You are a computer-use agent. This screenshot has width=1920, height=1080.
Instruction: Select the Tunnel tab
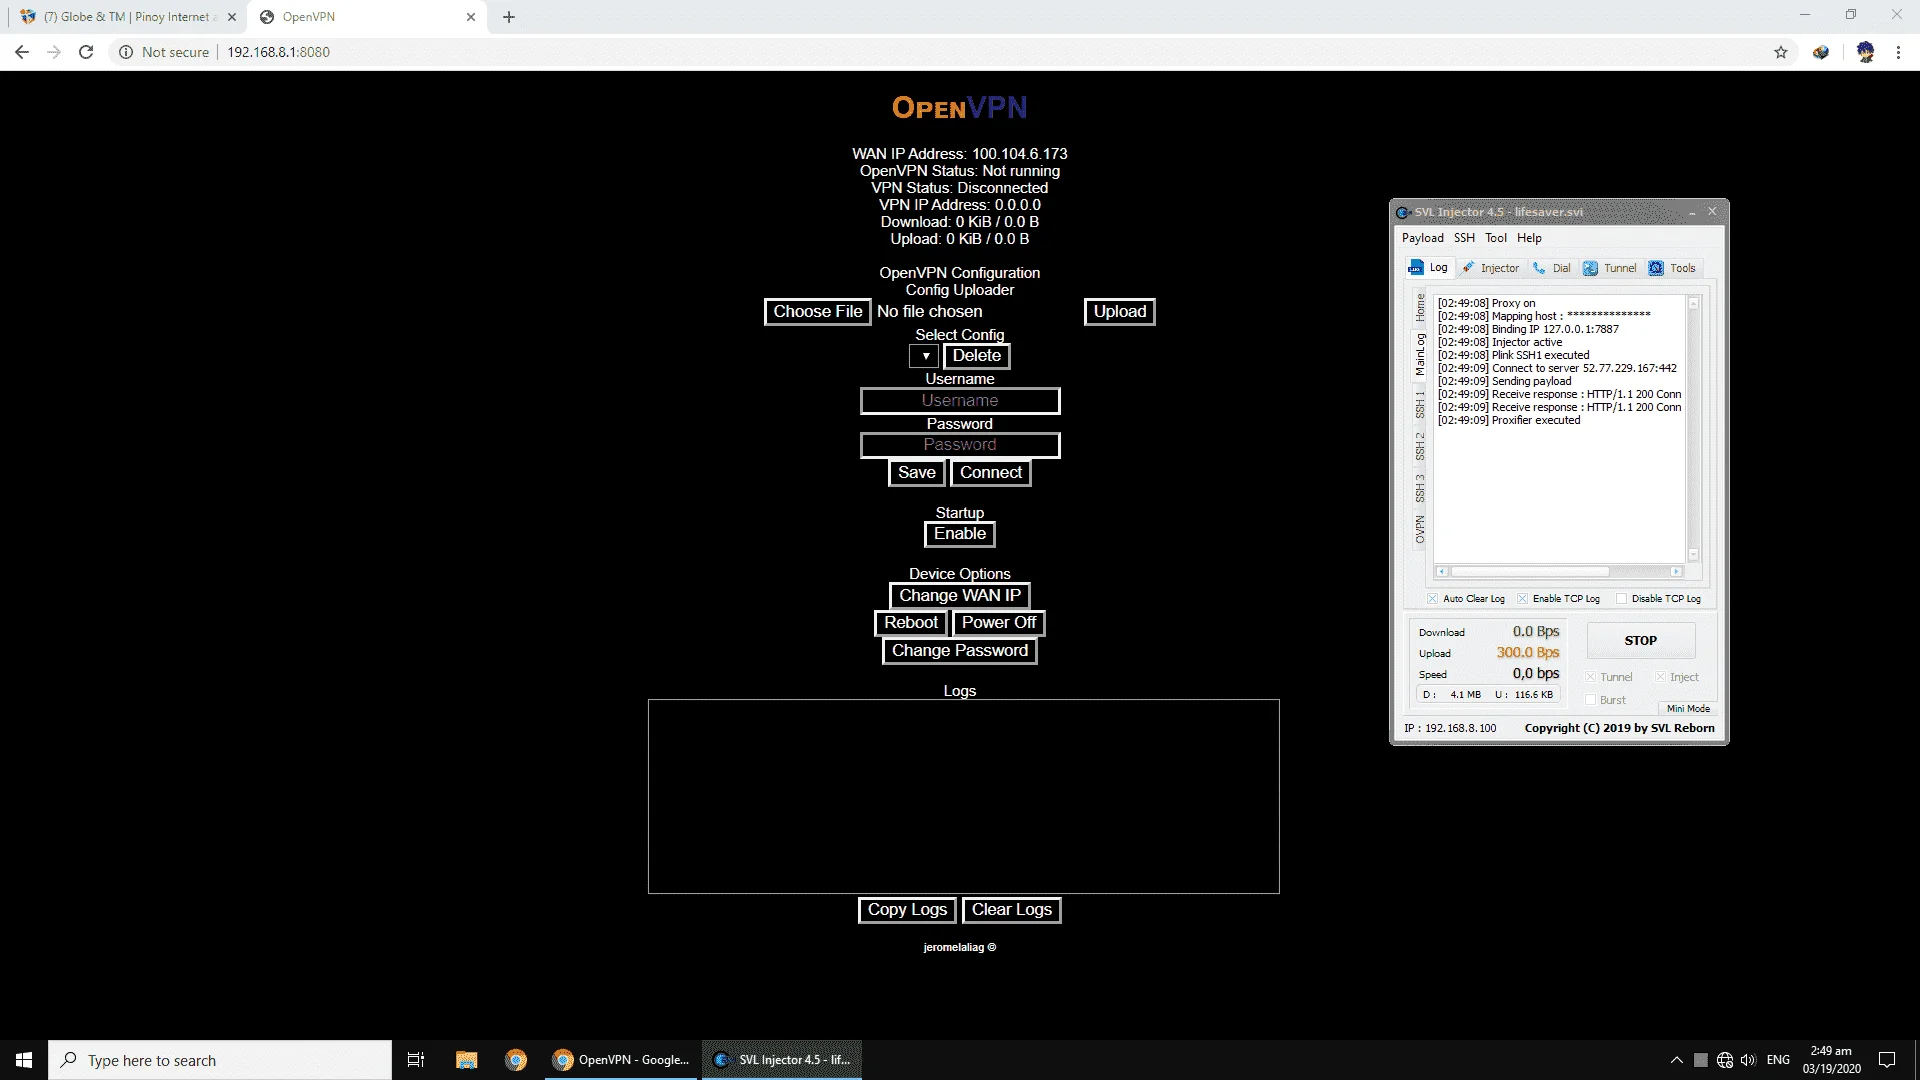[x=1610, y=268]
